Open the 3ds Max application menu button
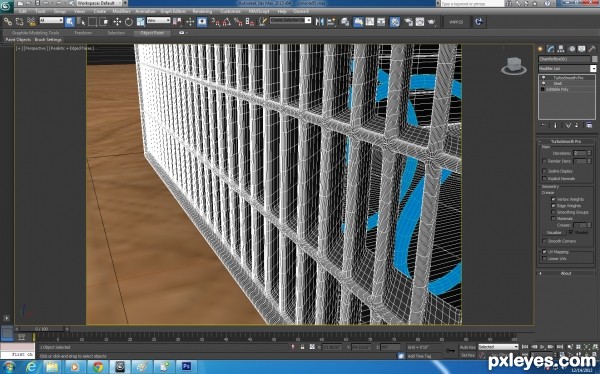 [7, 7]
